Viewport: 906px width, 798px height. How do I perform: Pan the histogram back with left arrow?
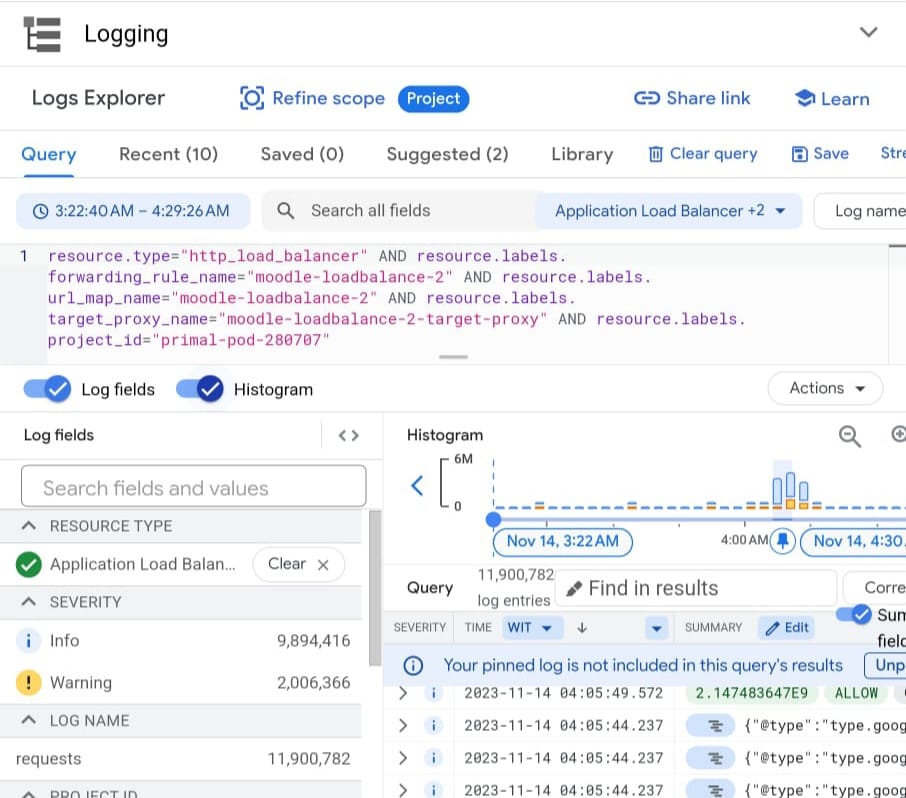417,485
